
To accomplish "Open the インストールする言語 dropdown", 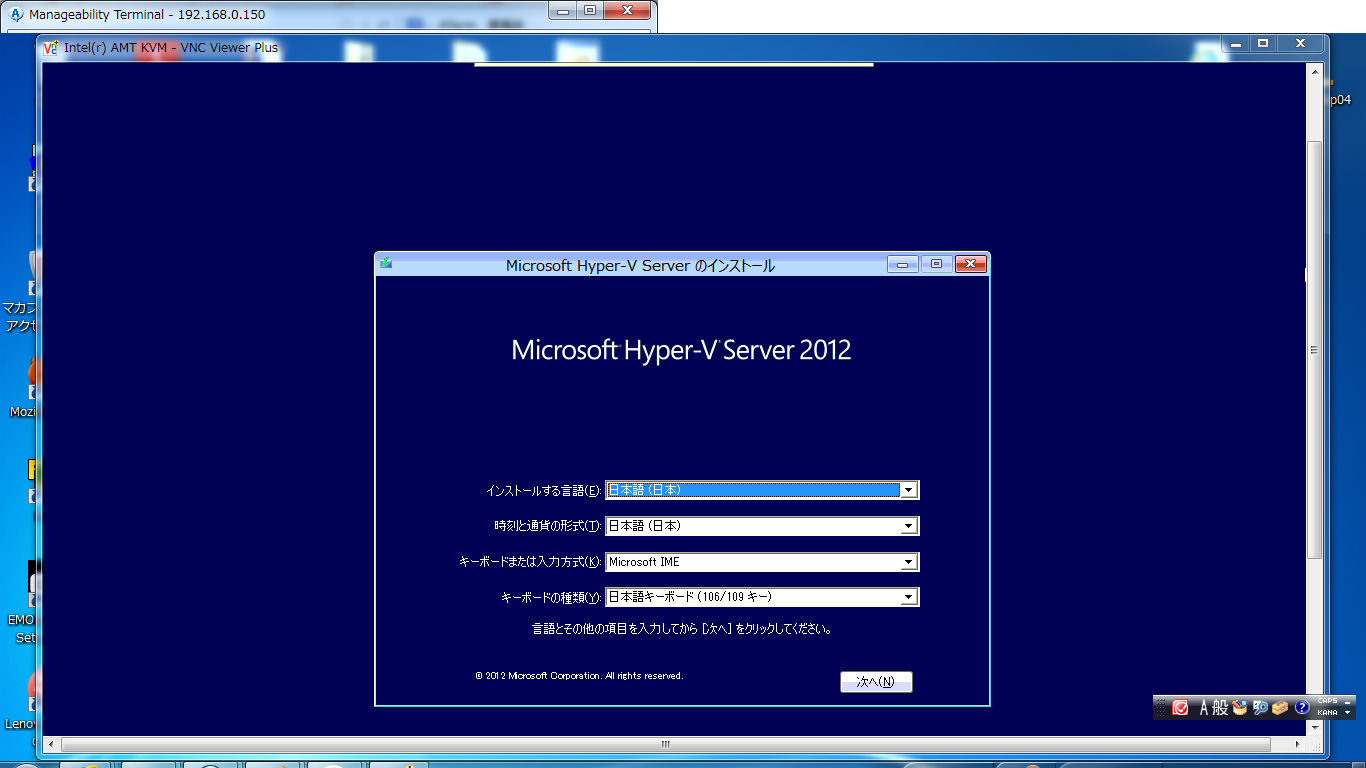I will pos(762,490).
